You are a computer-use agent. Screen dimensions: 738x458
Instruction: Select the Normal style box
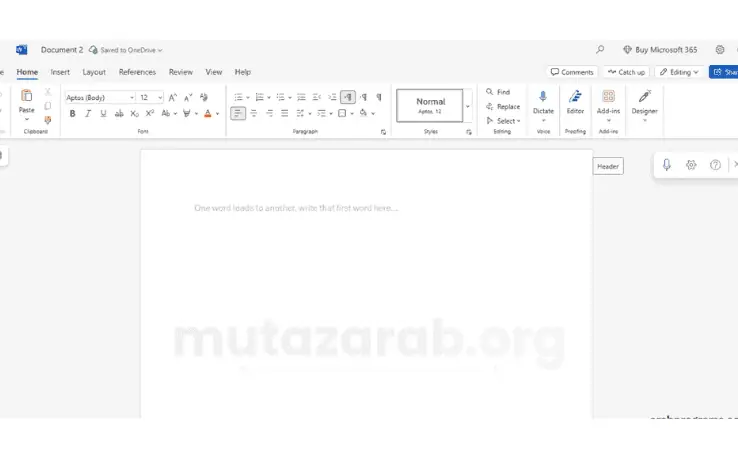click(430, 106)
